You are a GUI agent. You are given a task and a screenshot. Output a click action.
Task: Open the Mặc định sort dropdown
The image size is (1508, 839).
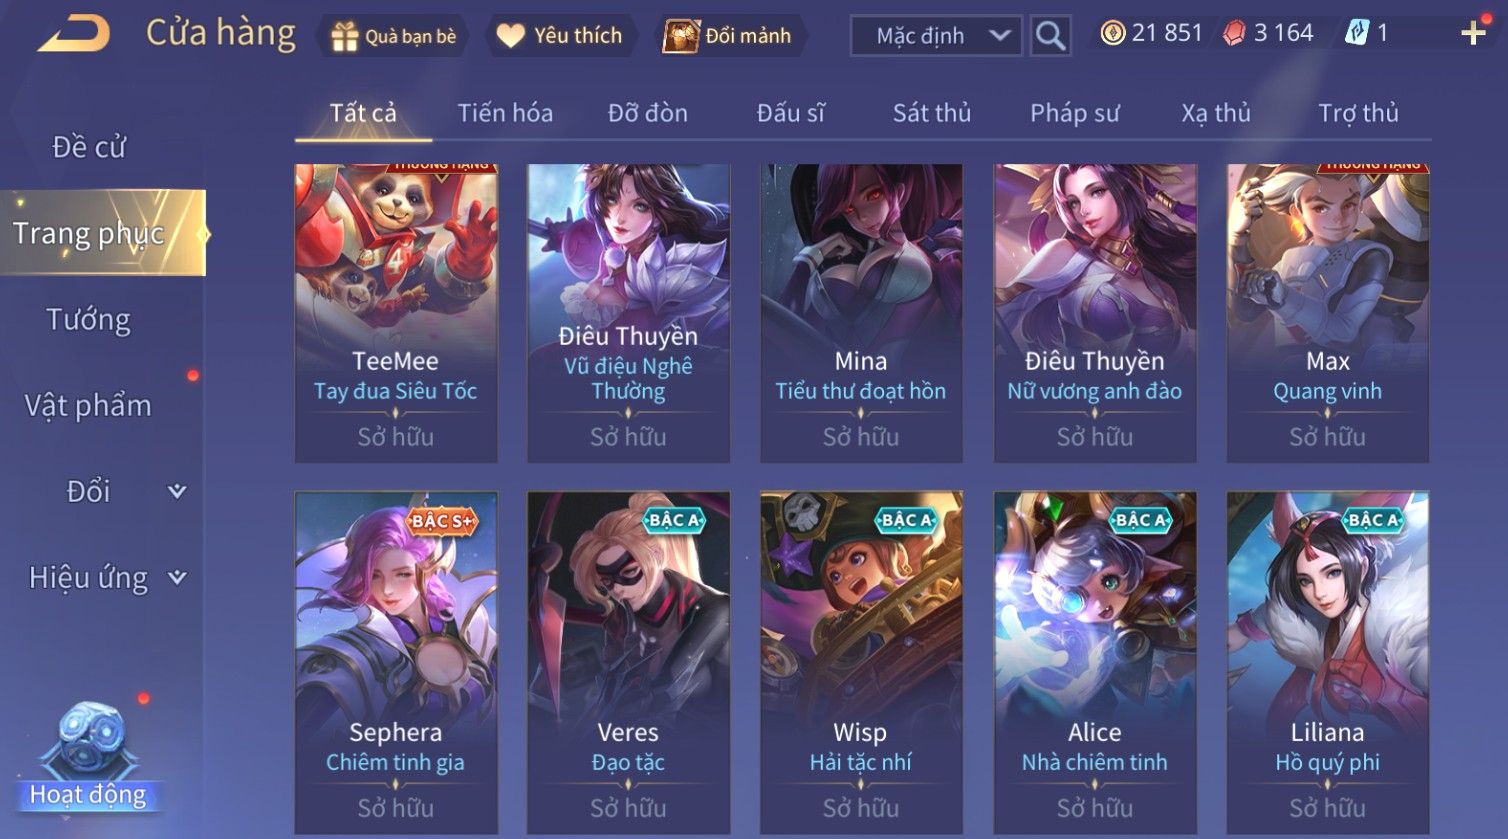click(936, 36)
